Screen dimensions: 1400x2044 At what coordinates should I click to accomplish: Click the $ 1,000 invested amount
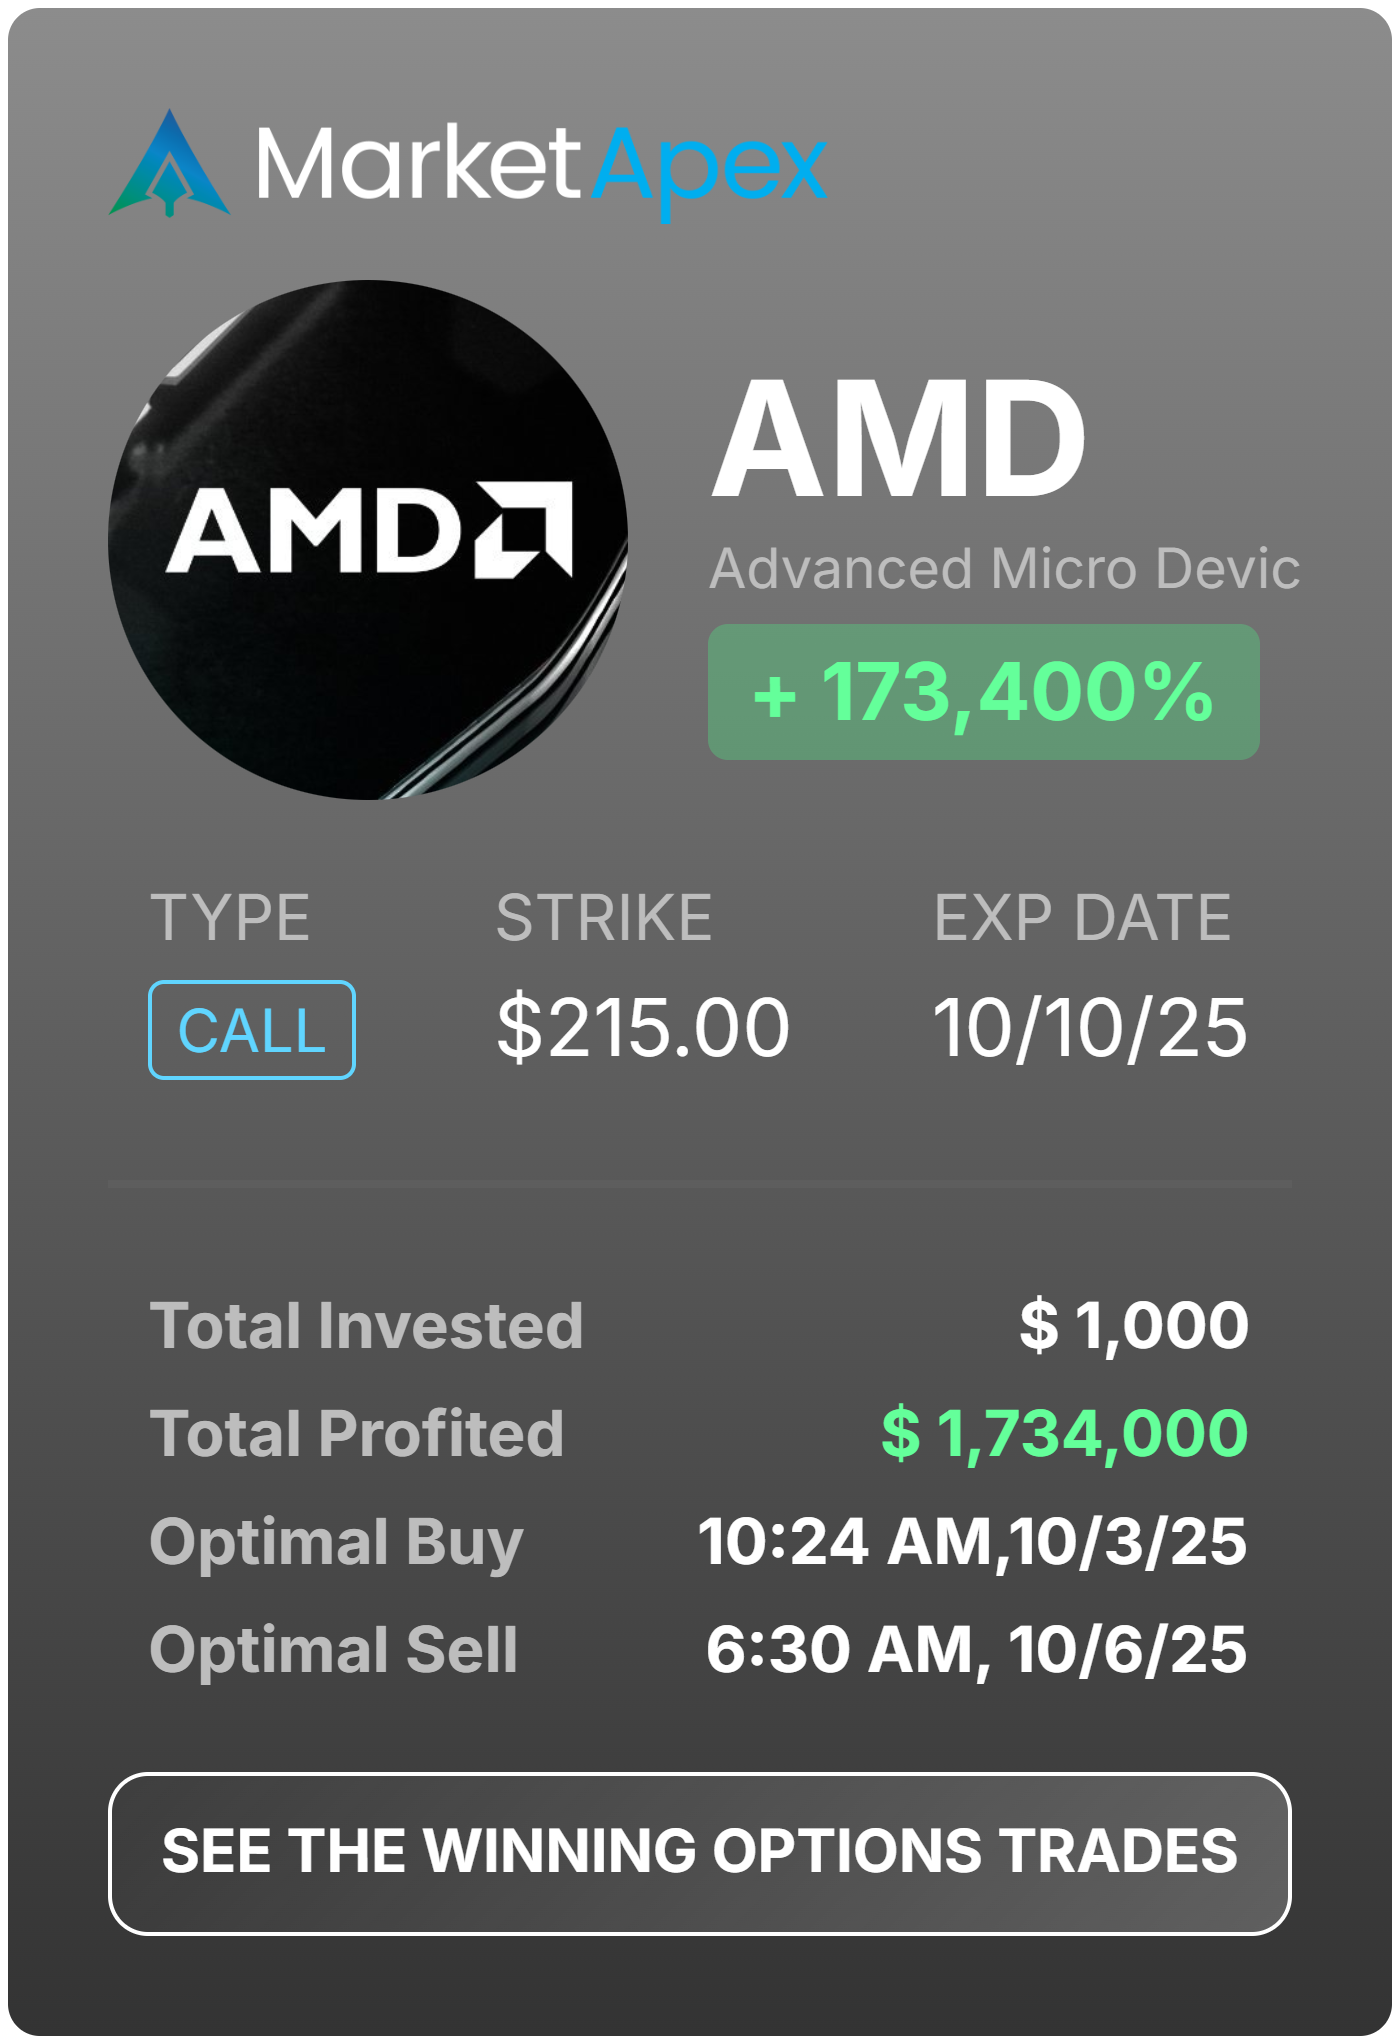(1134, 1325)
